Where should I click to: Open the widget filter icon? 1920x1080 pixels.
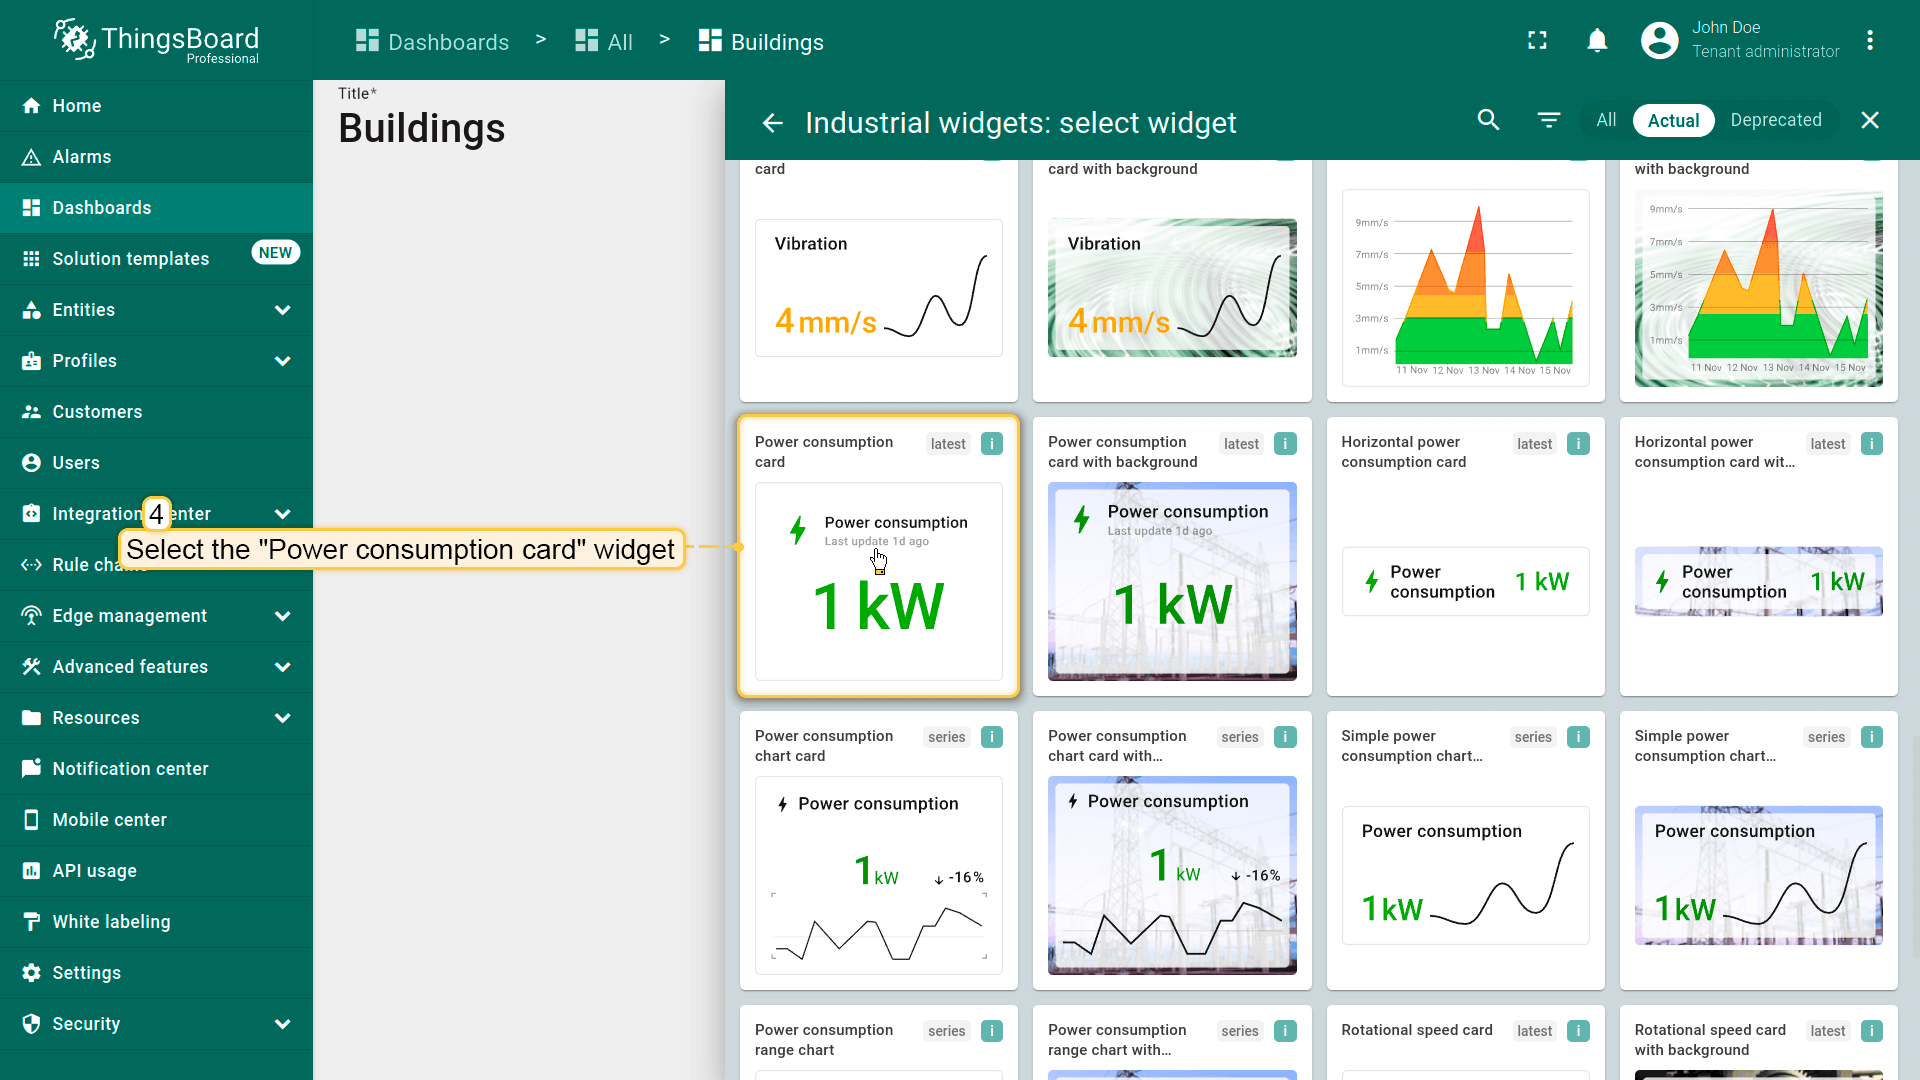pos(1548,120)
